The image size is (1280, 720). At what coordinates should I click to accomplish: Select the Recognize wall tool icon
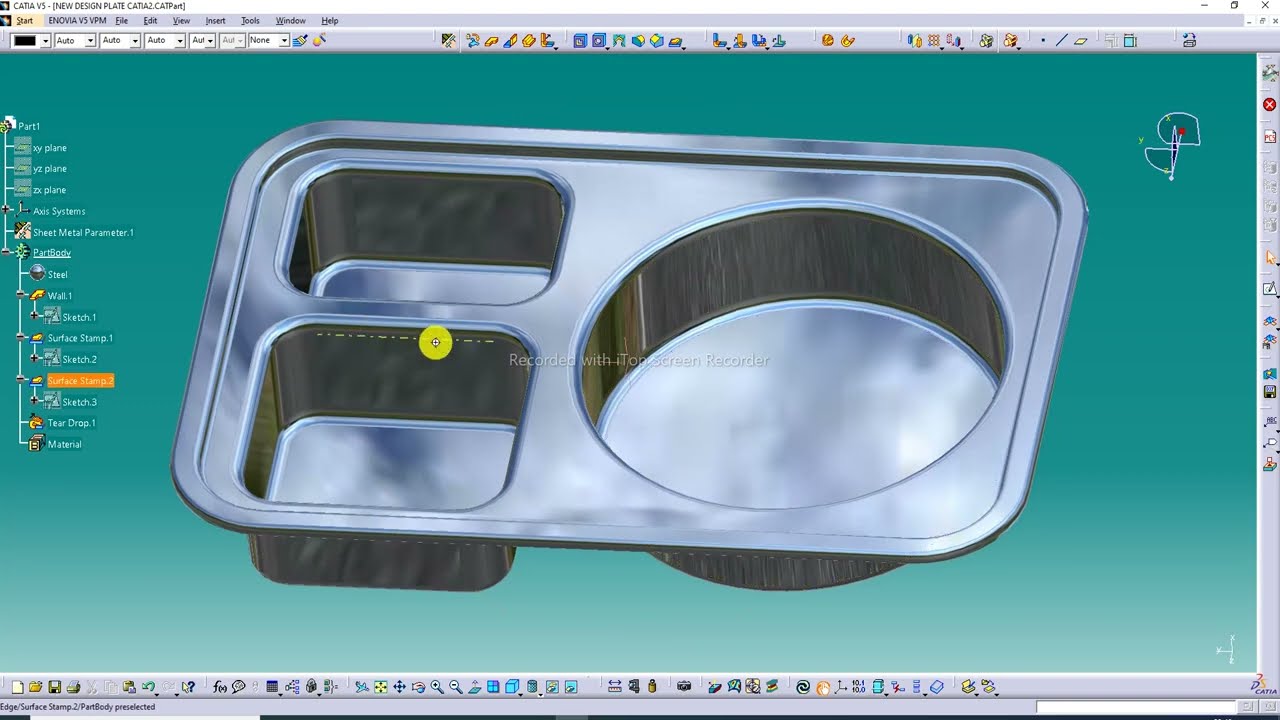pyautogui.click(x=473, y=40)
